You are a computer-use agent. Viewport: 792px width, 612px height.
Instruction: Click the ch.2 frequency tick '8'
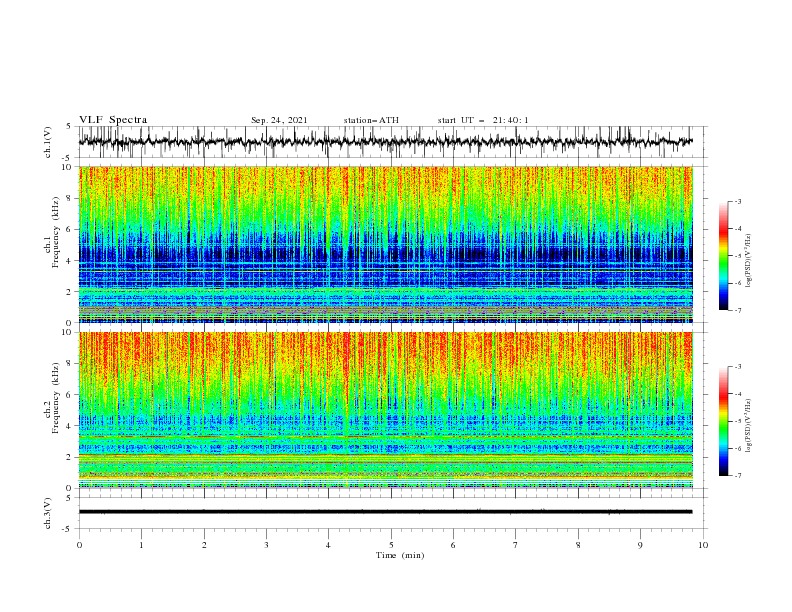[70, 364]
